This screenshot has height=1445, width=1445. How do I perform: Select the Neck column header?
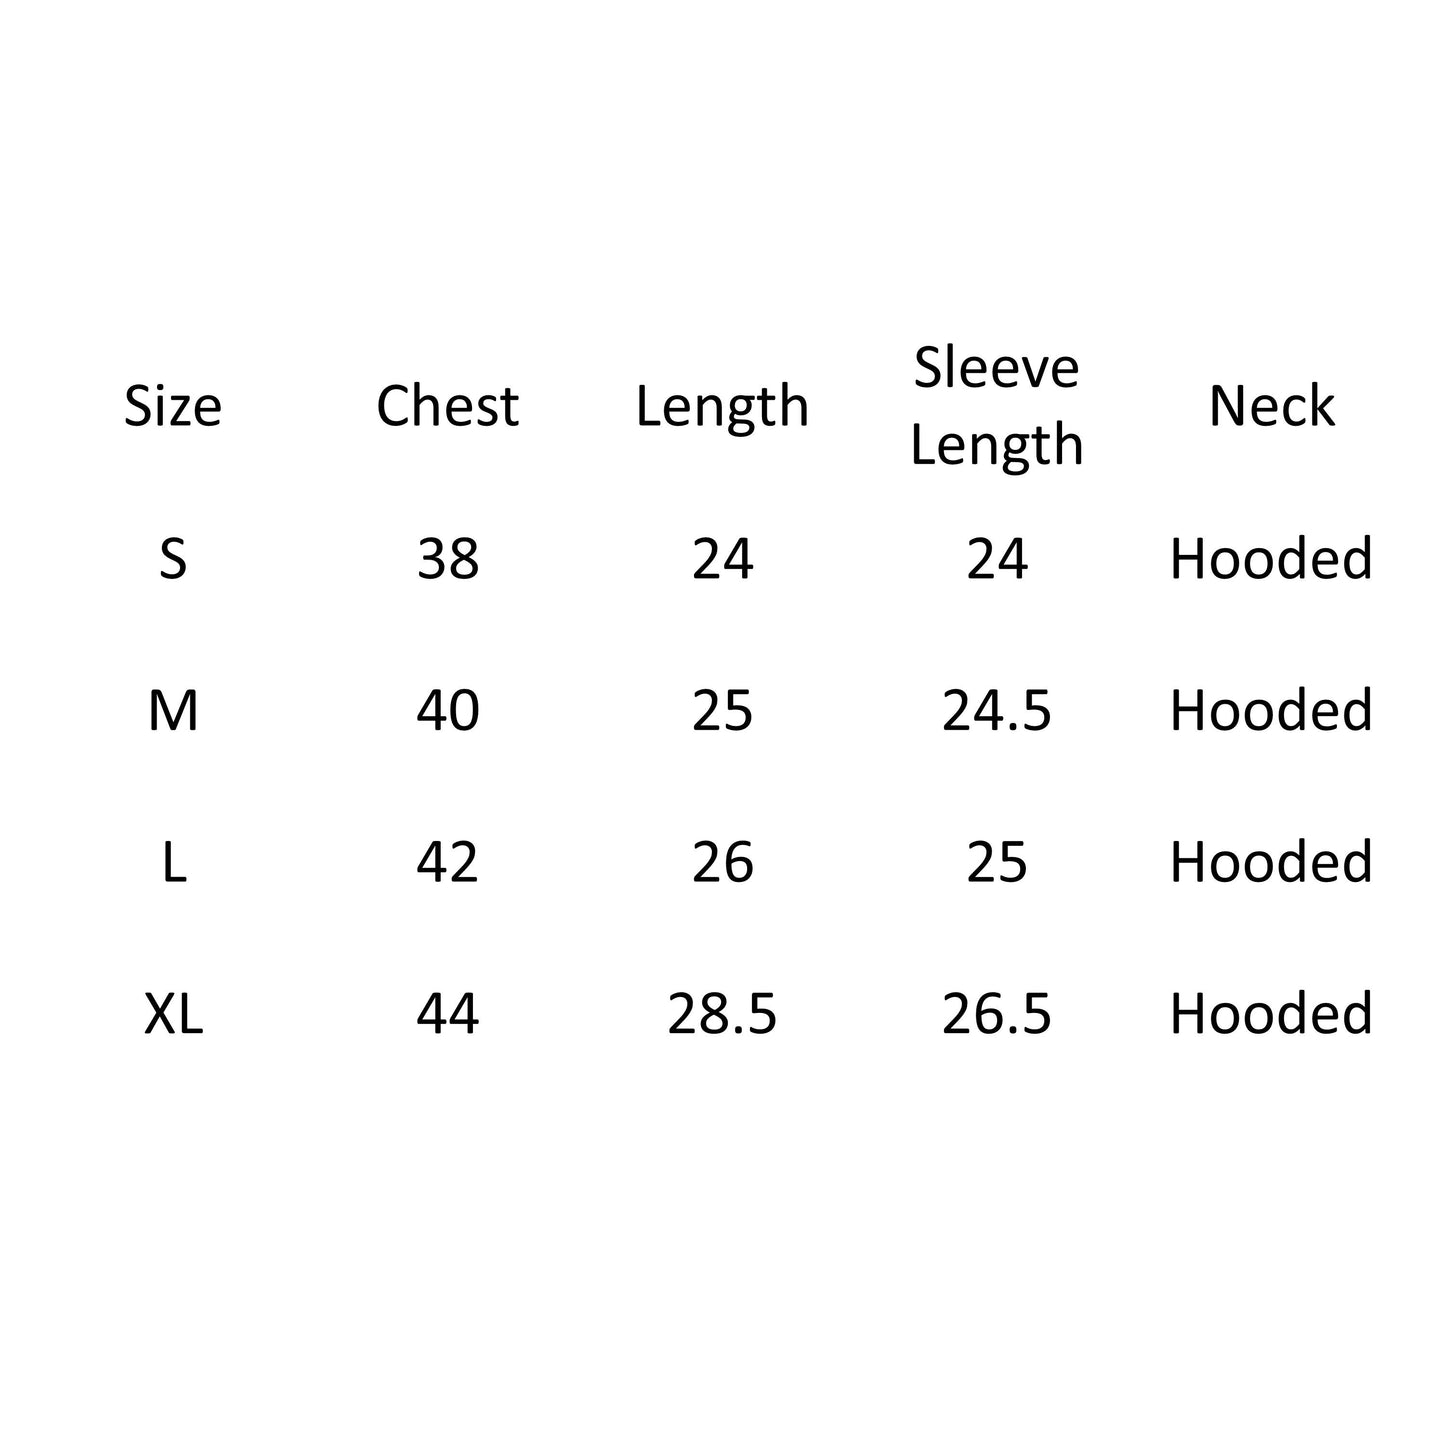click(x=1271, y=406)
